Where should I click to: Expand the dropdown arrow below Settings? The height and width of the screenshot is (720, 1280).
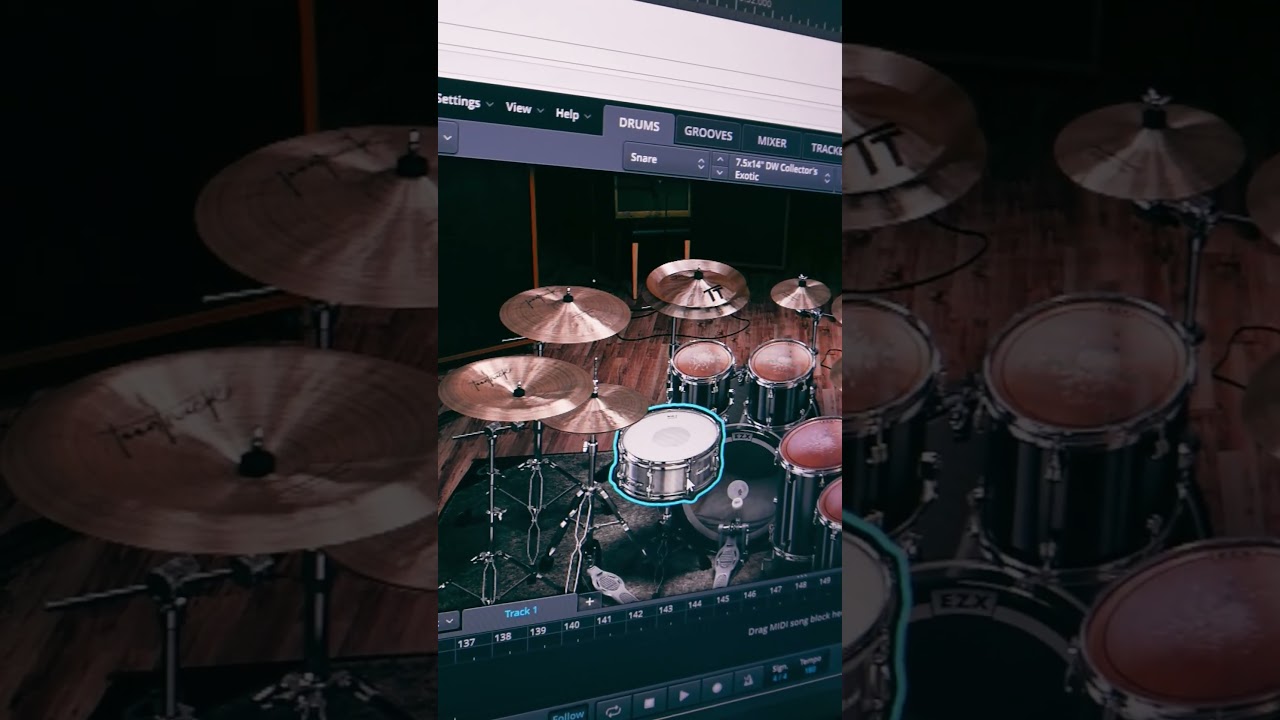[447, 137]
